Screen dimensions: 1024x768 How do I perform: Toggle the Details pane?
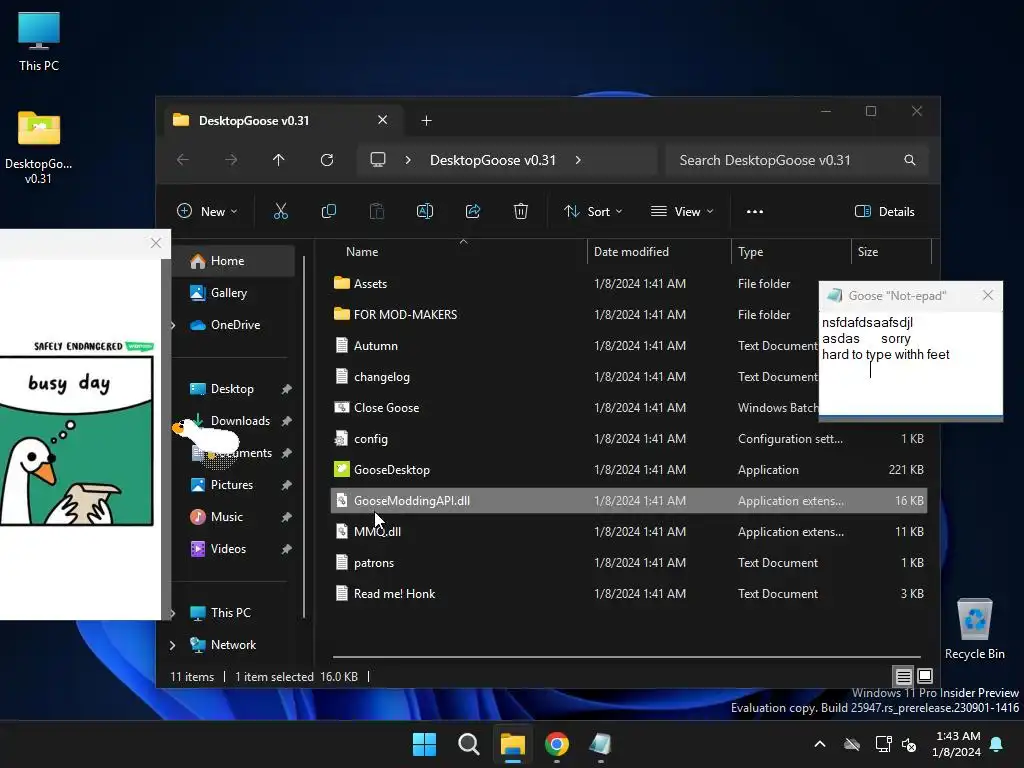click(884, 212)
